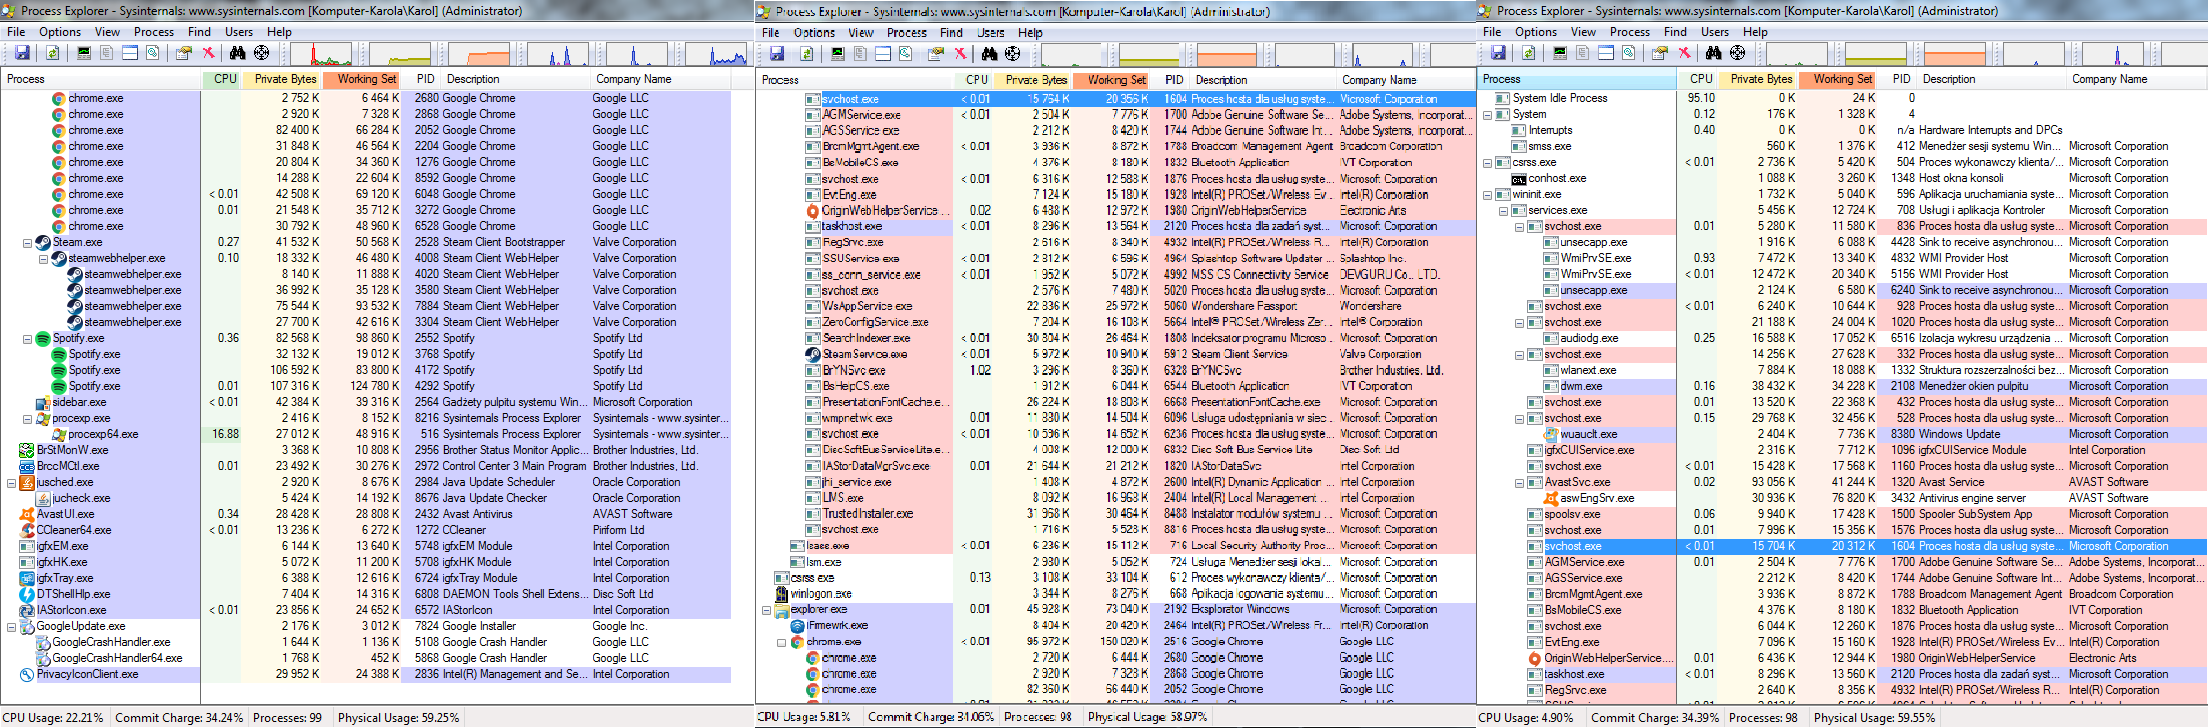This screenshot has width=2208, height=728.
Task: Select 'winlogon.exe' row in middle window
Action: pos(1115,593)
